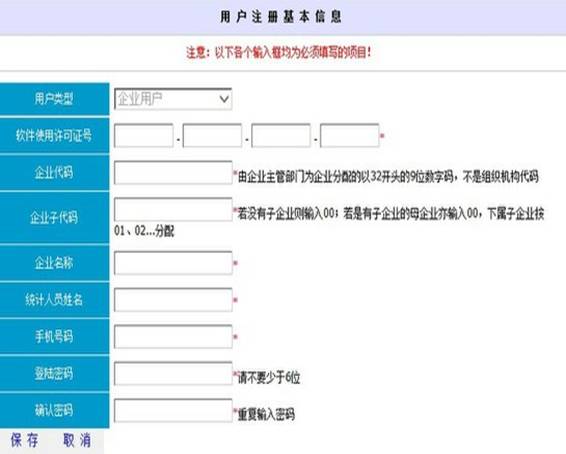Select the 软件使用许可证号 label cell
The image size is (566, 454).
click(55, 136)
